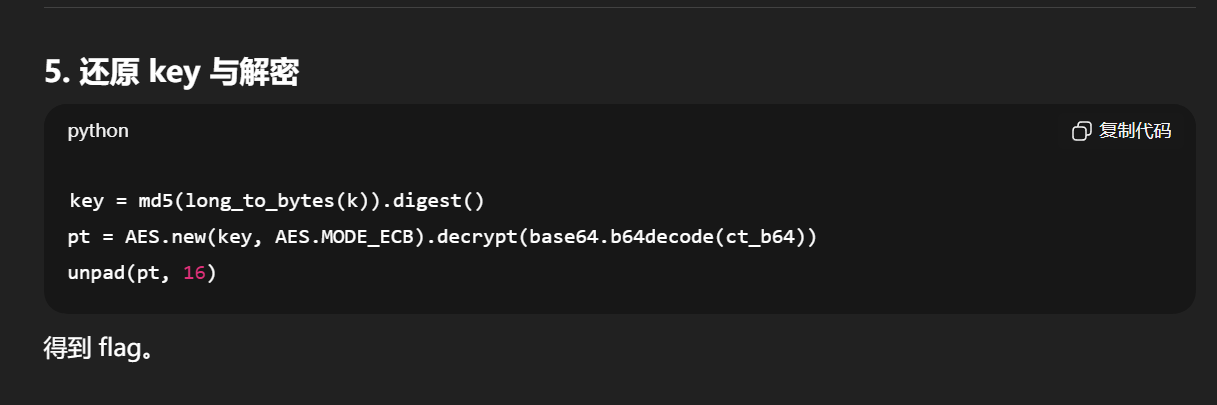Click the pink number 16 in code
The height and width of the screenshot is (405, 1217).
(194, 272)
